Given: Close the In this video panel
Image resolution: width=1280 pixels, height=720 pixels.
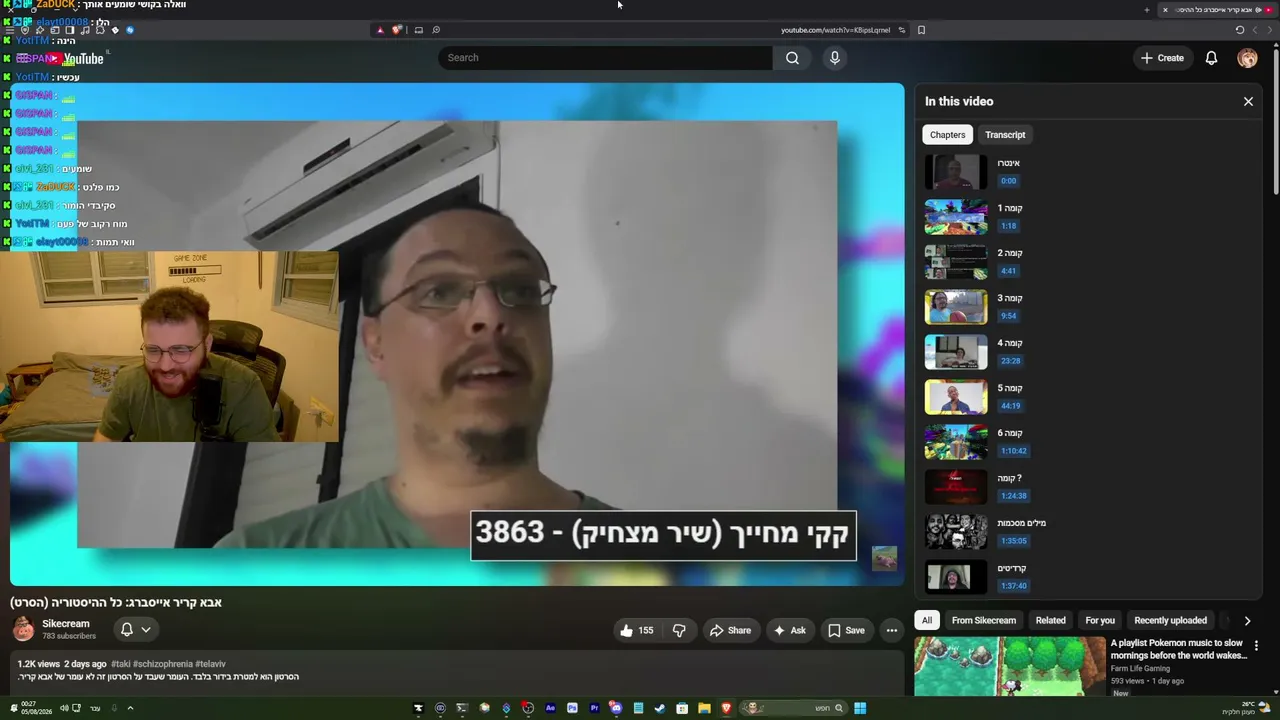Looking at the screenshot, I should pyautogui.click(x=1248, y=101).
